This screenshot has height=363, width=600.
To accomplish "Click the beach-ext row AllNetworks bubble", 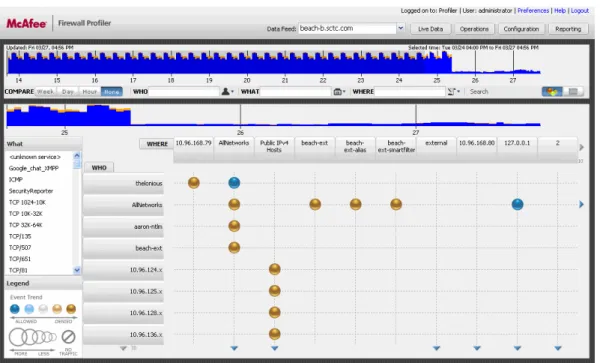I will click(234, 248).
